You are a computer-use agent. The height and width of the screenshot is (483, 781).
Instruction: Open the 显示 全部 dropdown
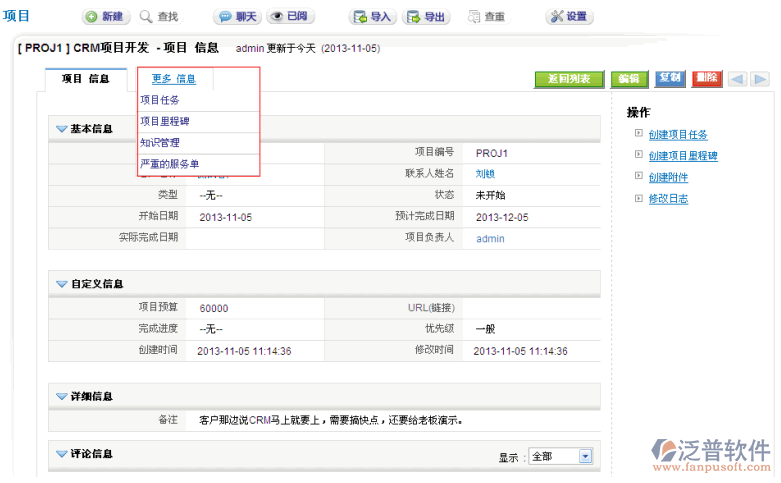click(561, 457)
